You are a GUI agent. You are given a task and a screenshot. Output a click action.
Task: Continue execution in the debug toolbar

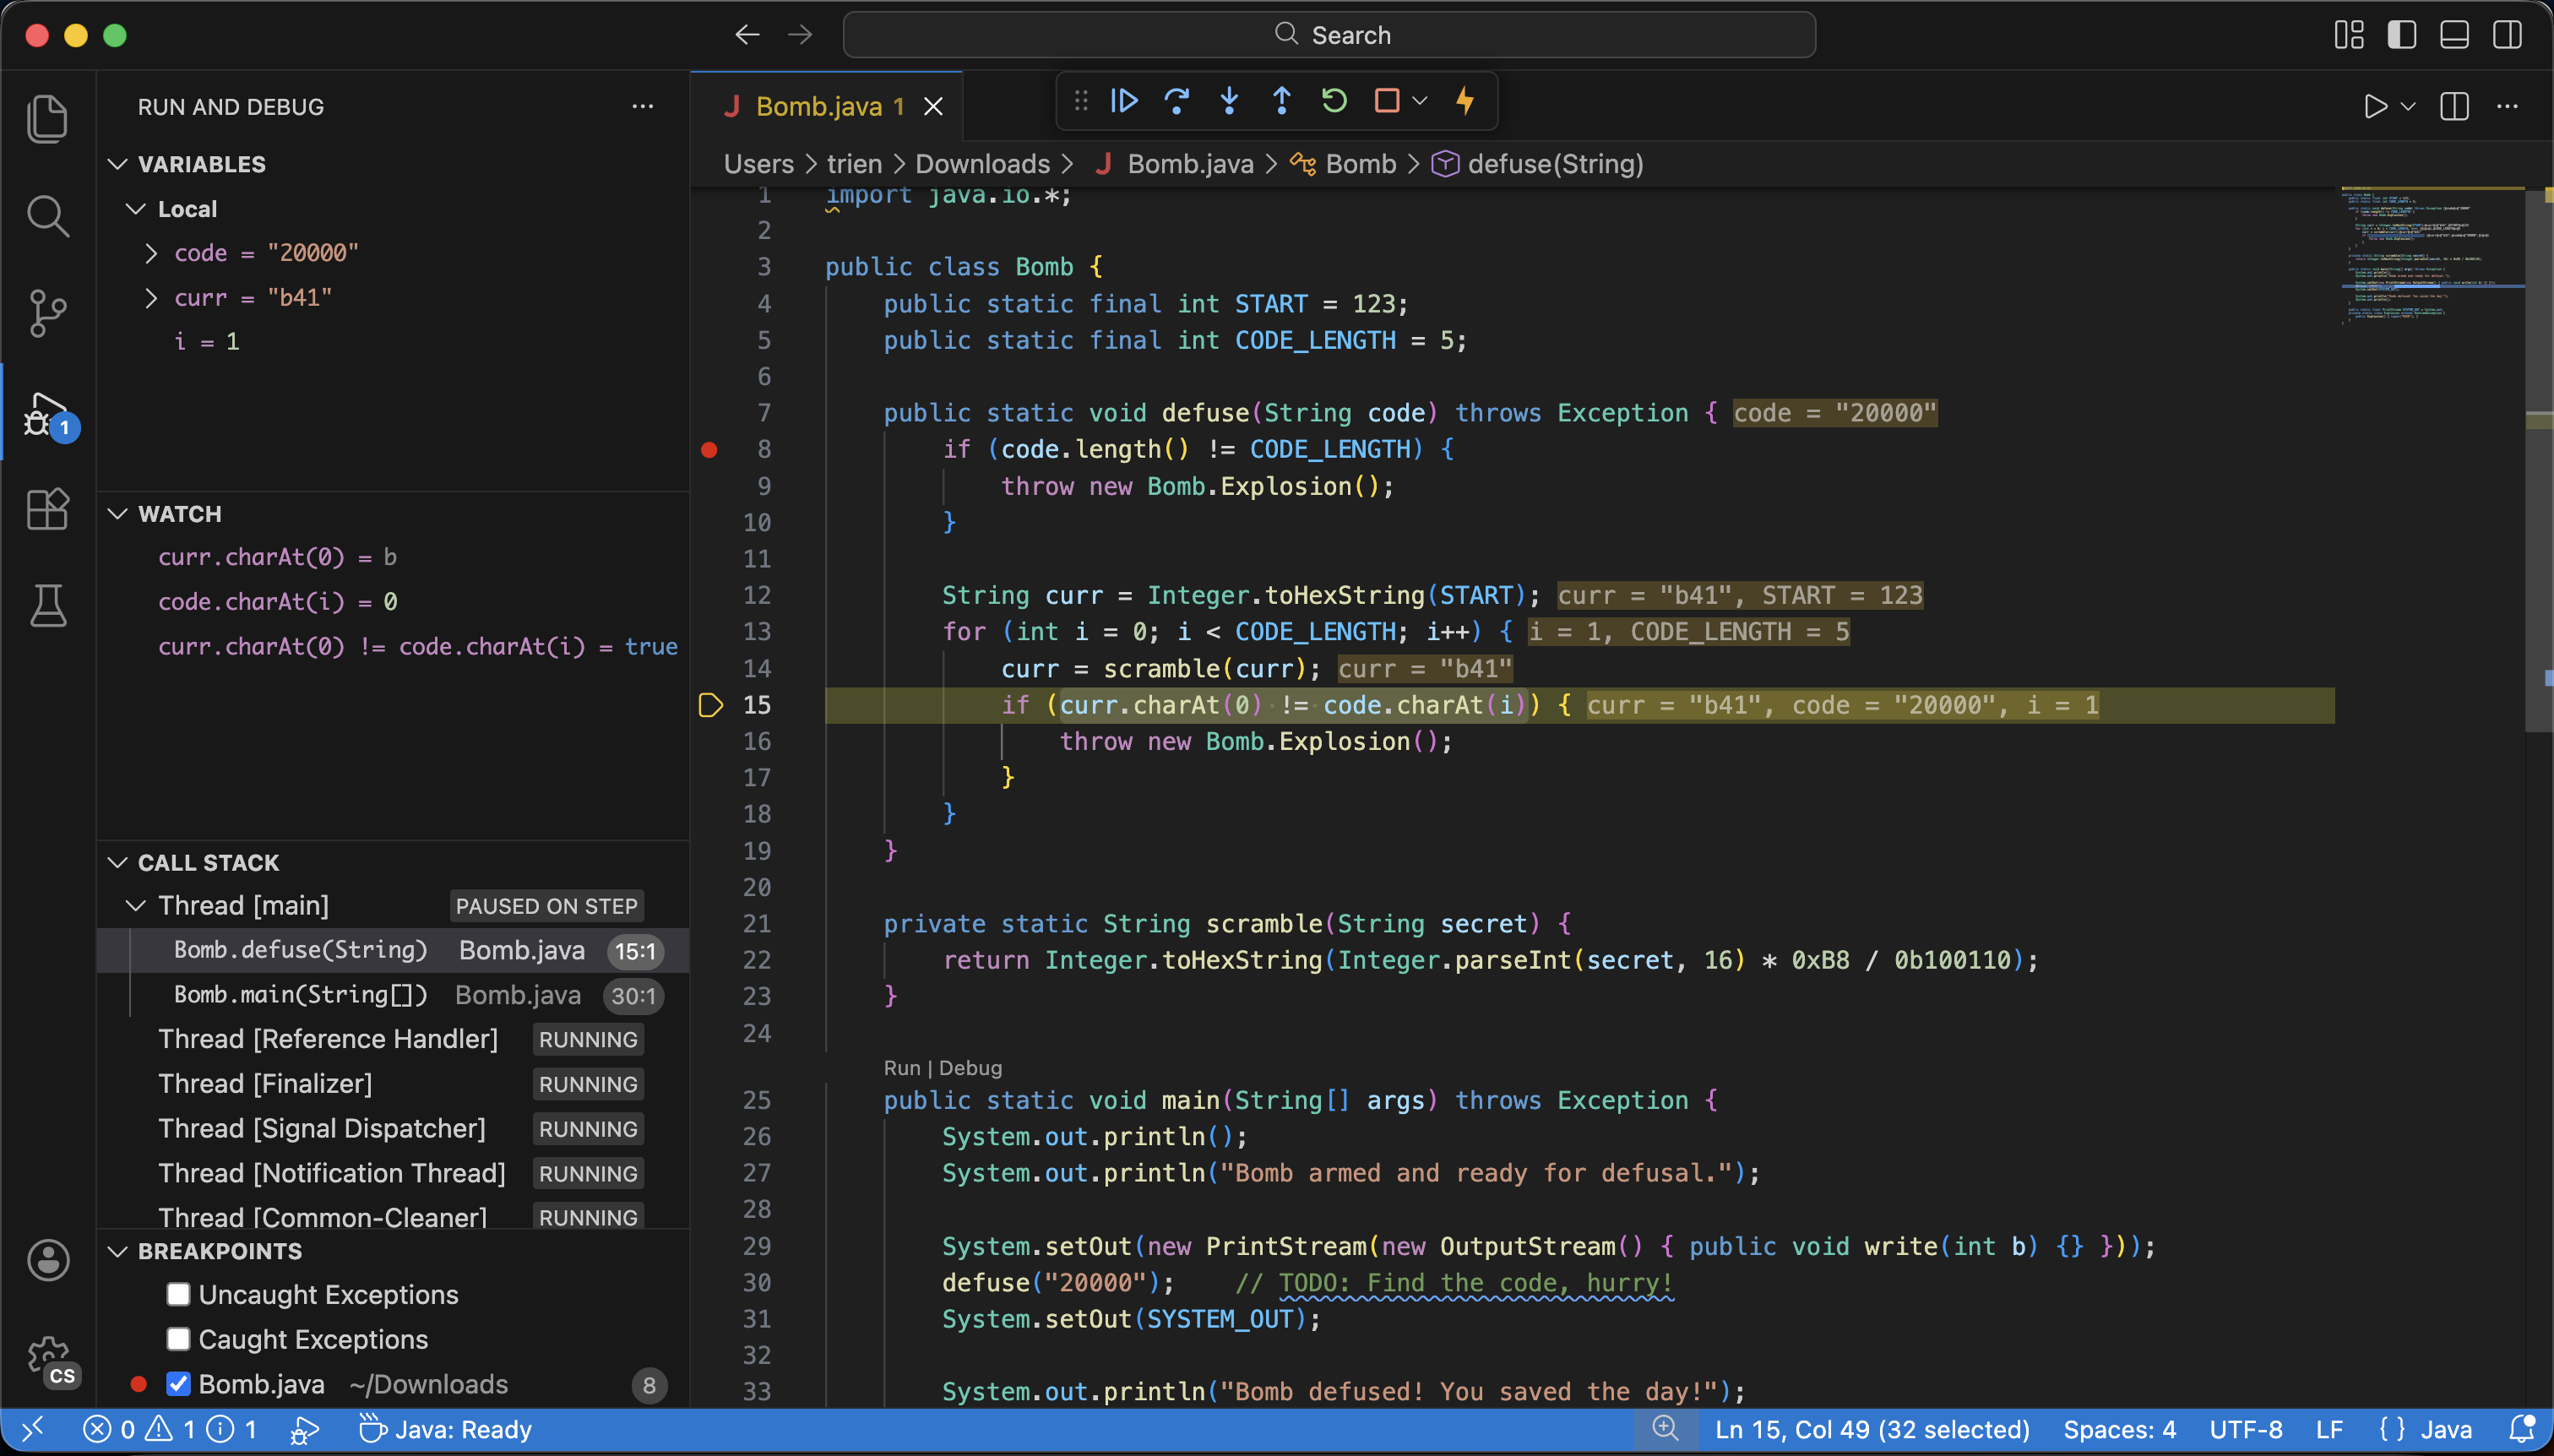coord(1123,101)
